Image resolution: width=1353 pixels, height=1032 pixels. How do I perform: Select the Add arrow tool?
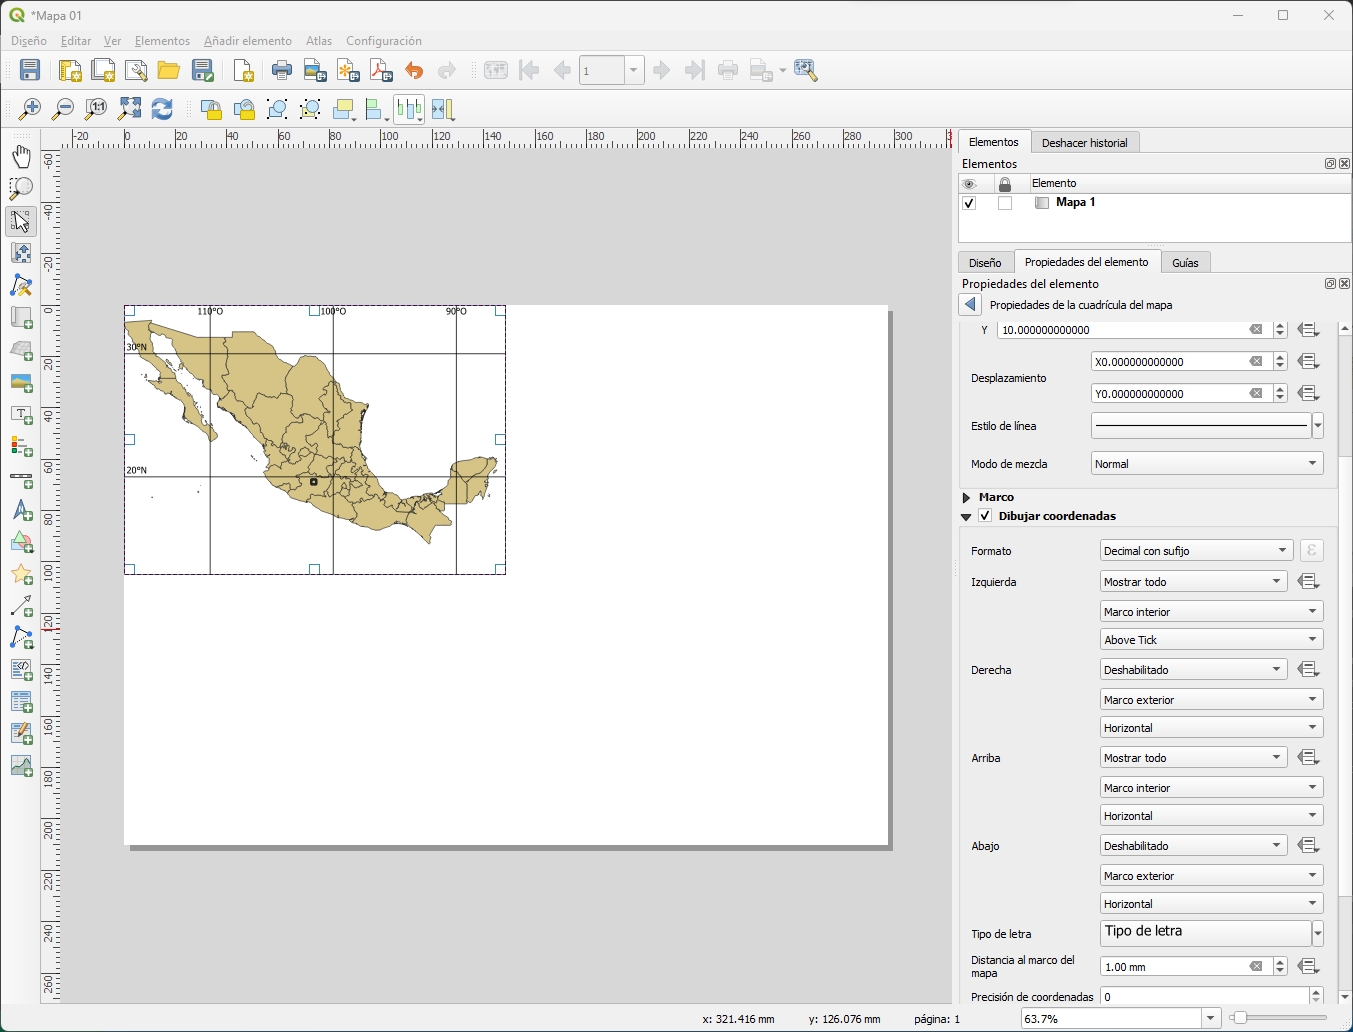[x=21, y=606]
